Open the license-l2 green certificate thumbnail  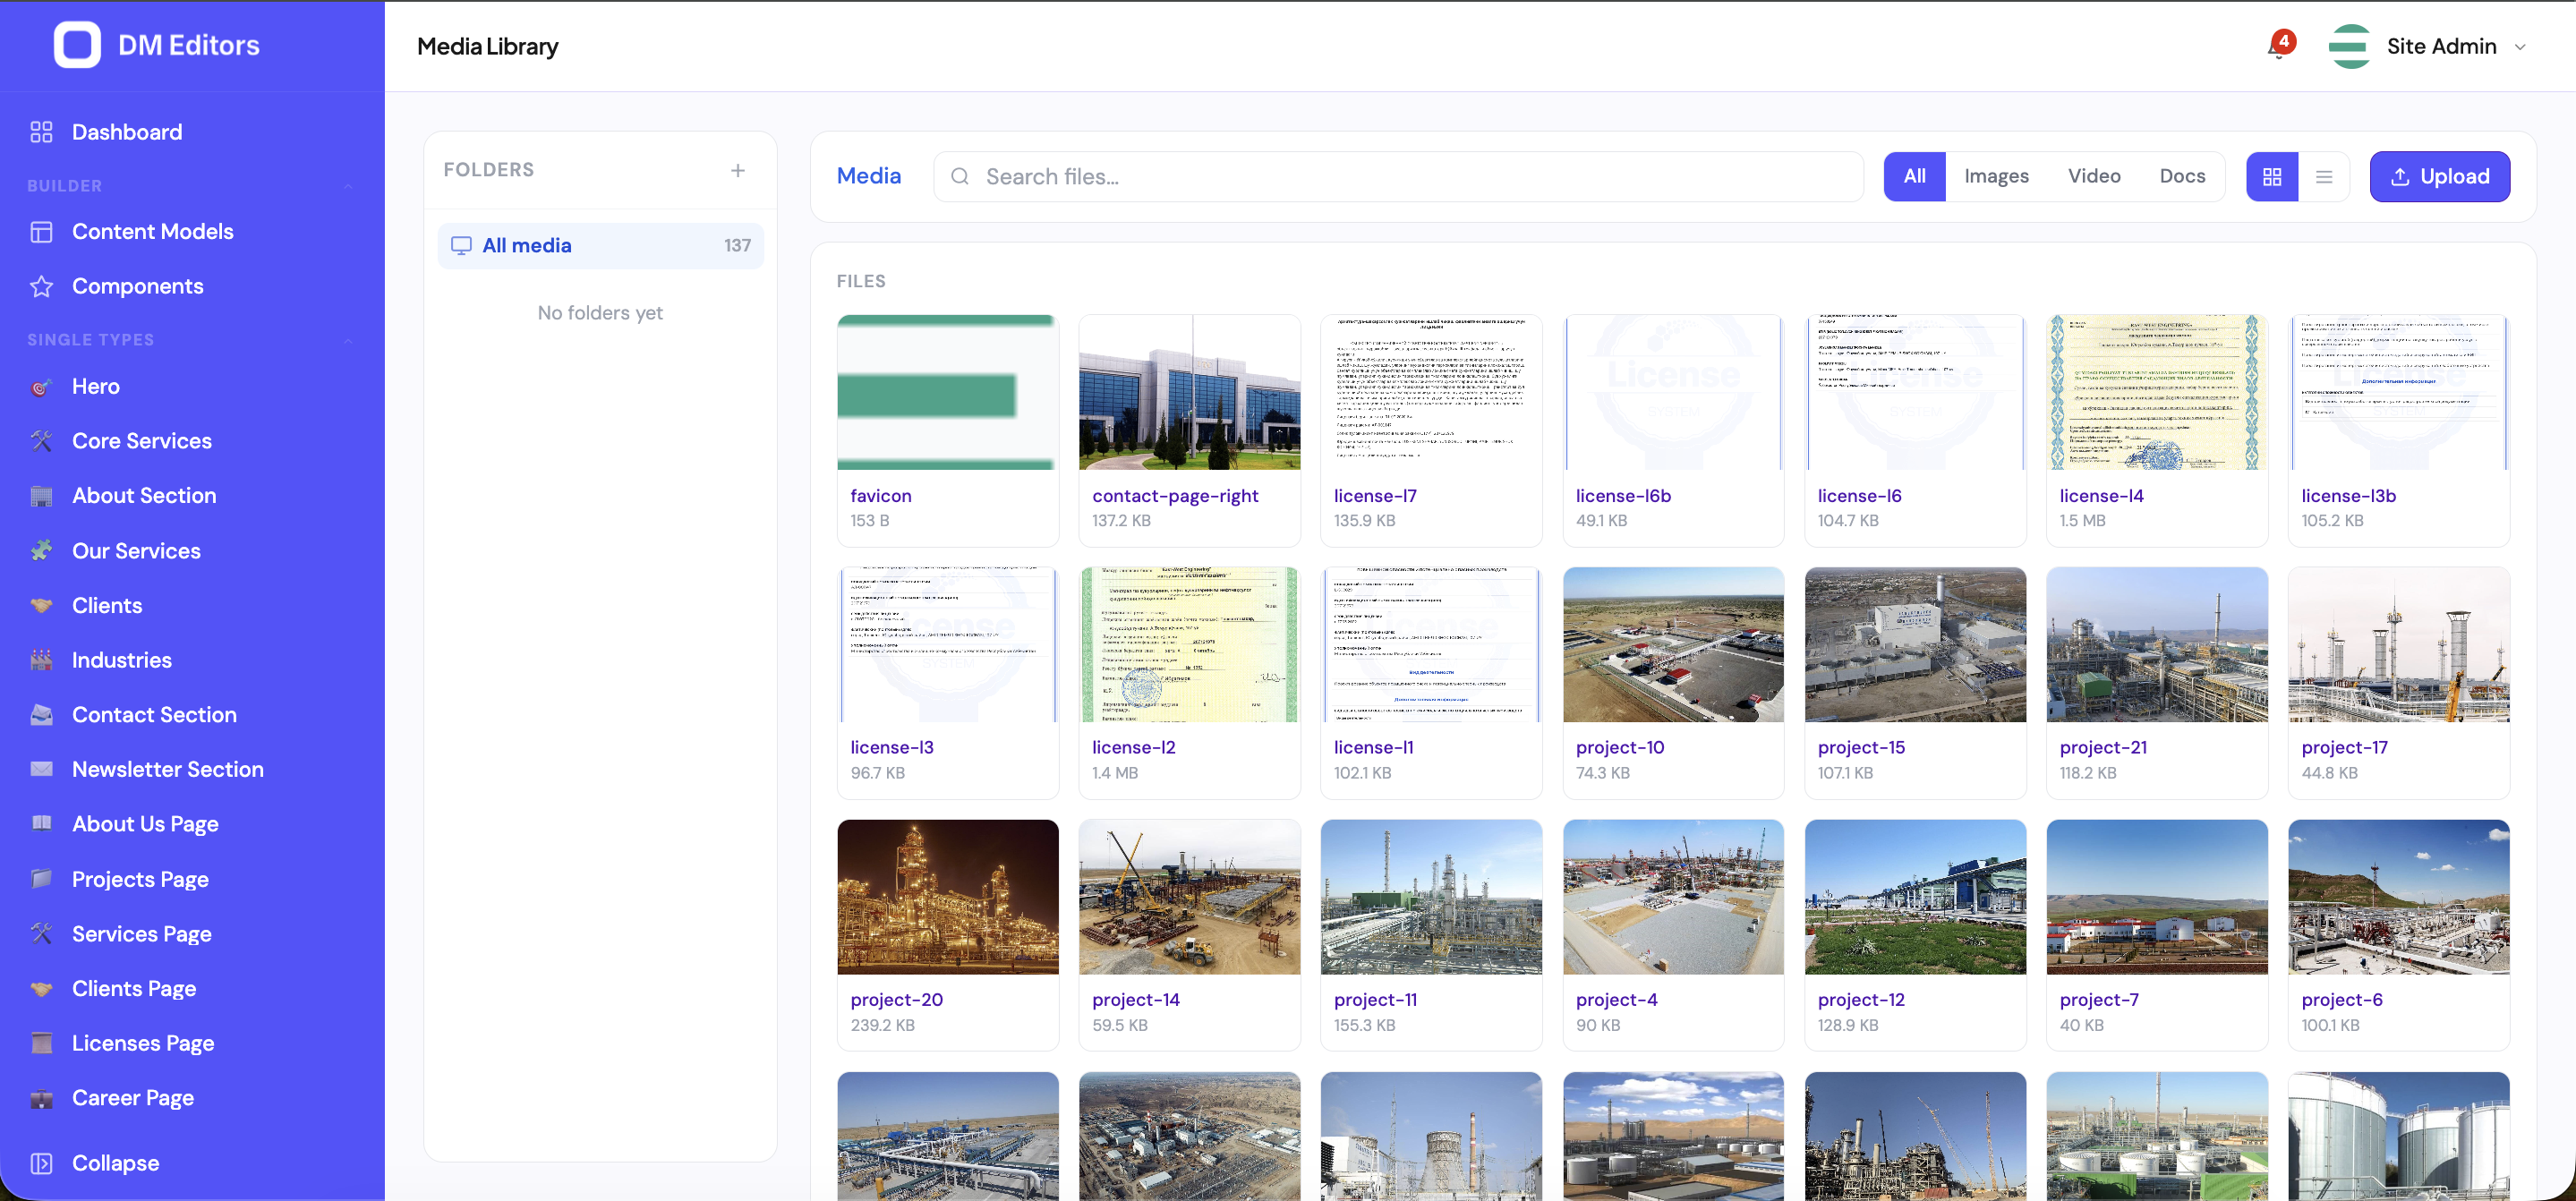[x=1189, y=644]
